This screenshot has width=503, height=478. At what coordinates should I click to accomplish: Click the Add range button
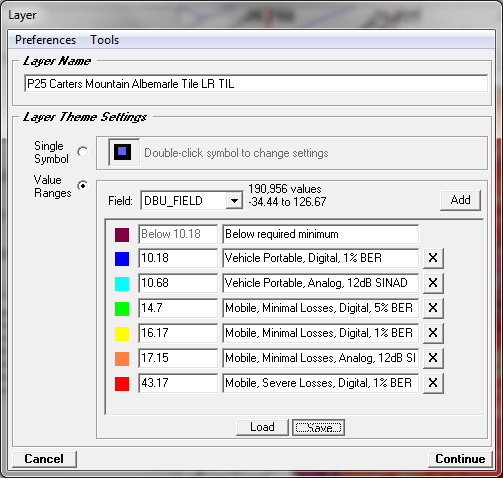pos(460,200)
